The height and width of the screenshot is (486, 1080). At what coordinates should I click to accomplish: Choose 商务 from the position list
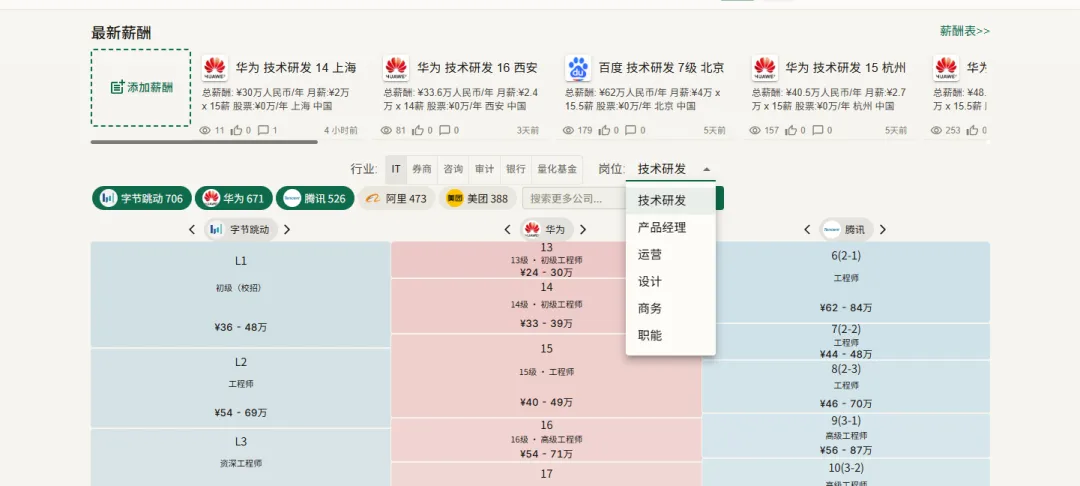click(671, 308)
